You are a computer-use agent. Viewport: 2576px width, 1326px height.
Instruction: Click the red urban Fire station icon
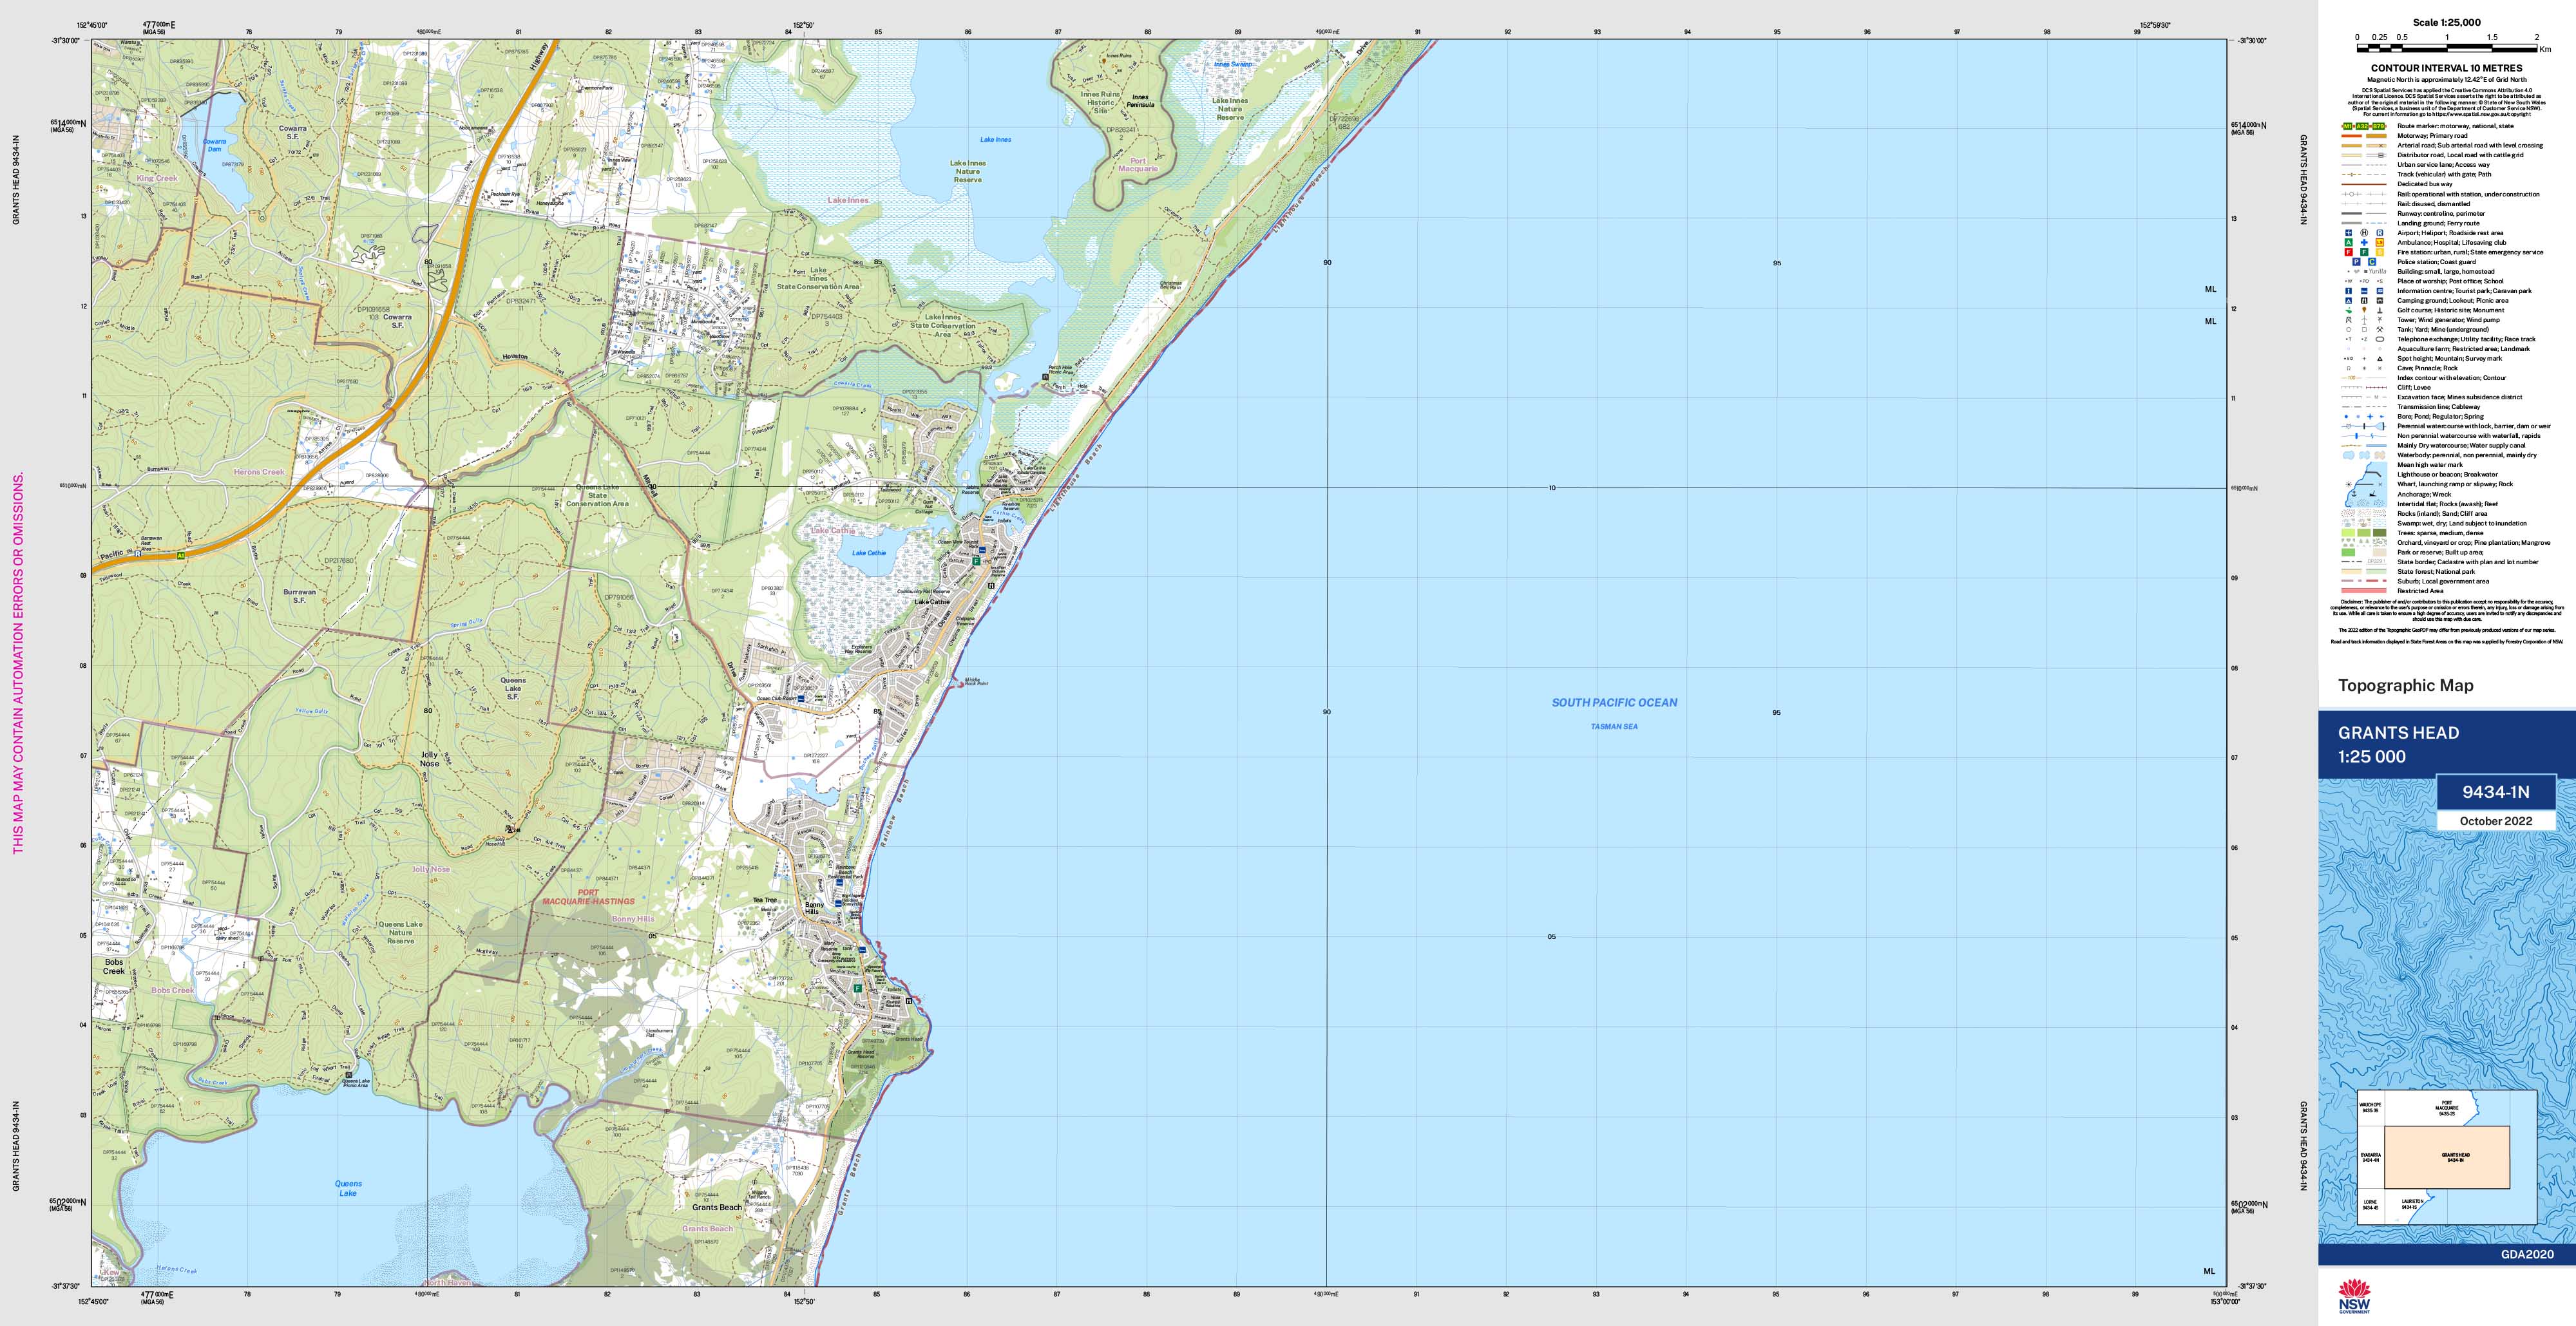(x=2349, y=252)
